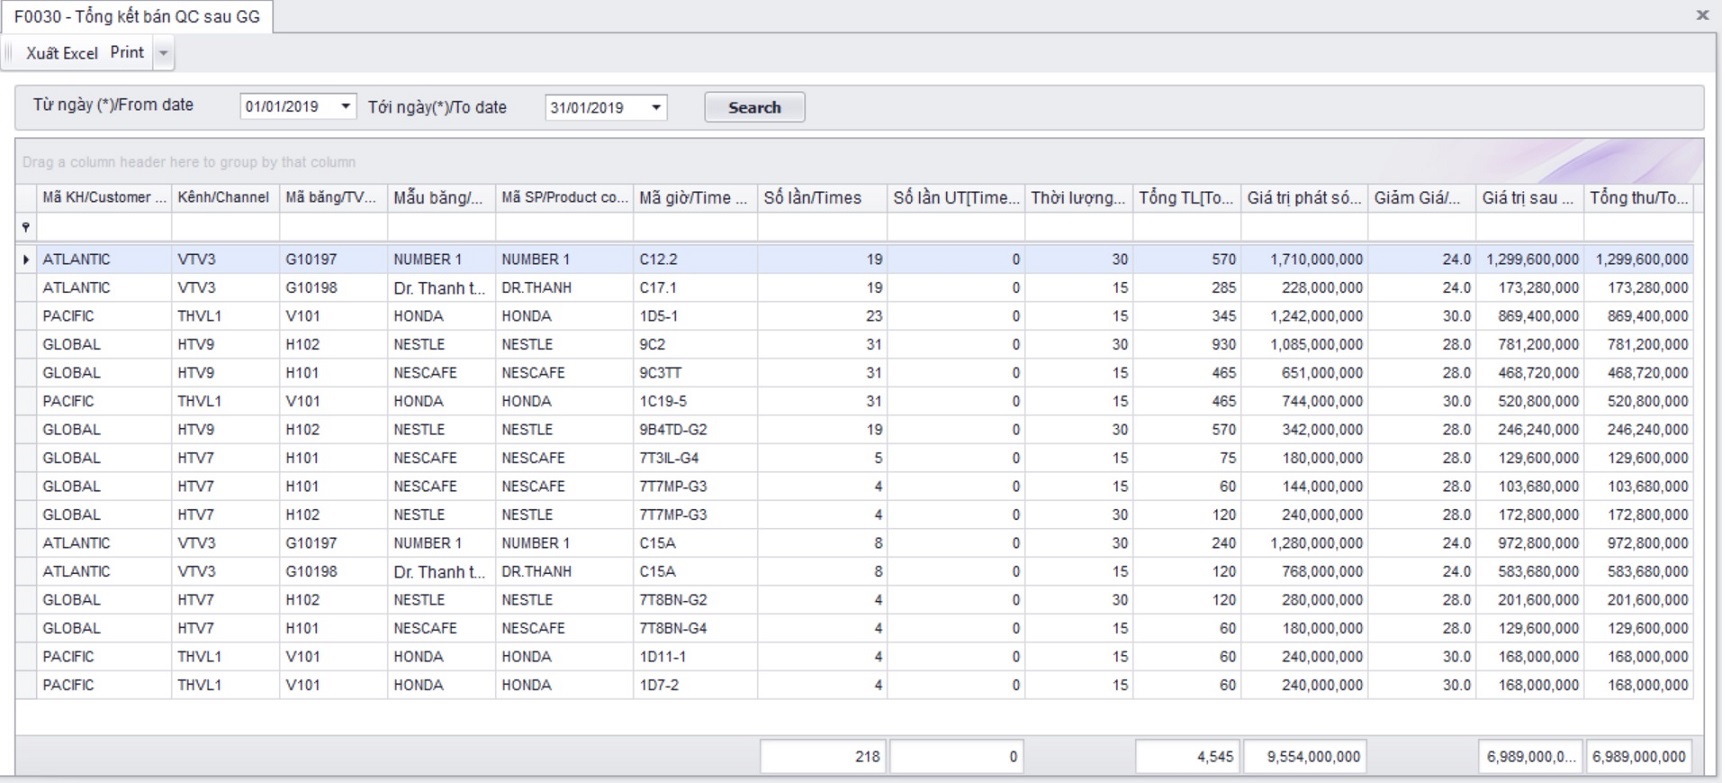Select the total duration cell 930
Viewport: 1725px width, 783px height.
[x=1187, y=344]
